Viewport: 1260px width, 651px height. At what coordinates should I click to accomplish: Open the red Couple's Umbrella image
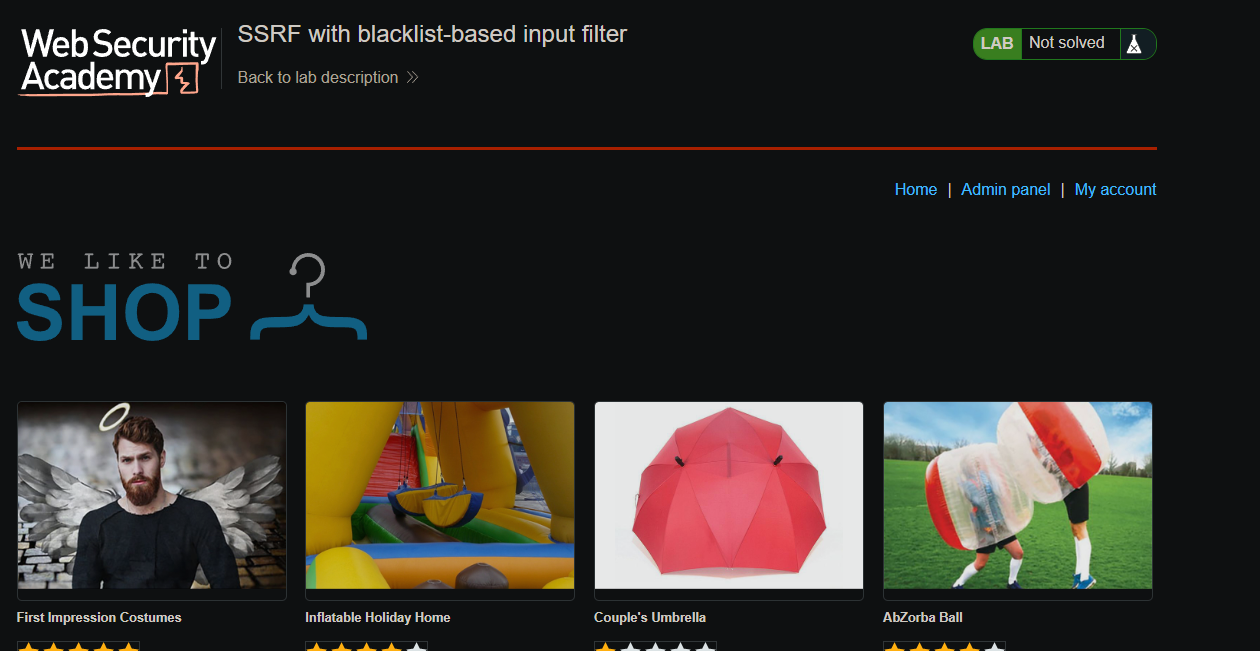pyautogui.click(x=729, y=496)
